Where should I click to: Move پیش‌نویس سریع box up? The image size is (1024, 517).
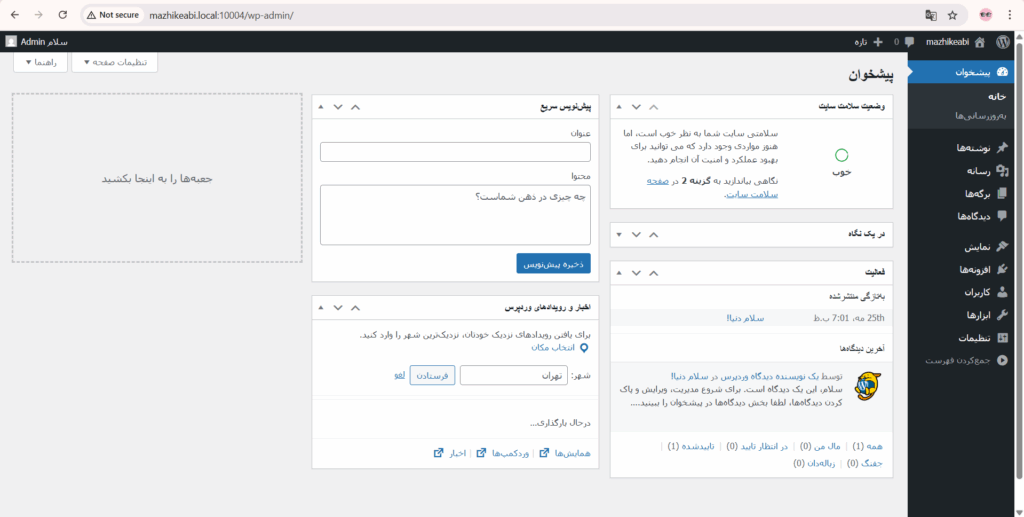tap(355, 106)
